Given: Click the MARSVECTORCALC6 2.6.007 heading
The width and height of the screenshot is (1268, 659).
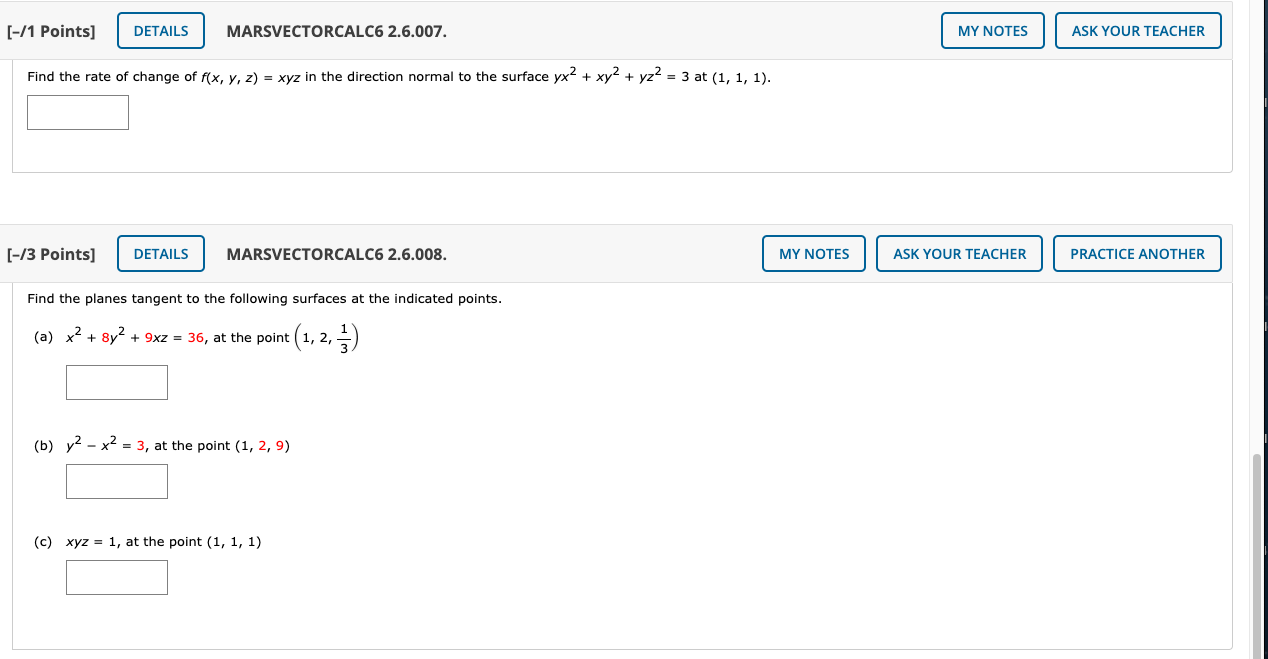Looking at the screenshot, I should coord(337,31).
